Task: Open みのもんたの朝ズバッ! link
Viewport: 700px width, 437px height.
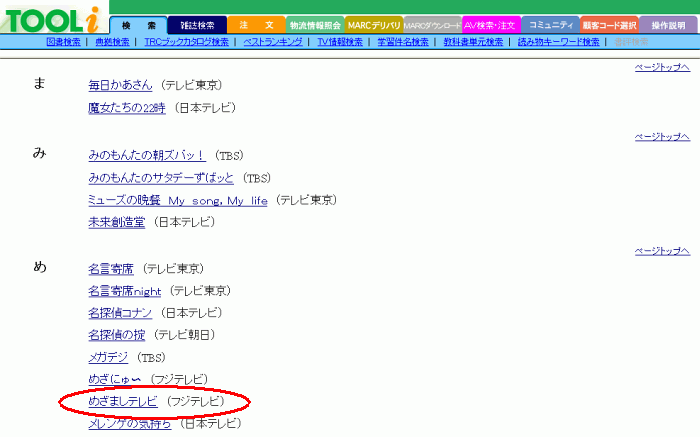Action: click(x=147, y=155)
